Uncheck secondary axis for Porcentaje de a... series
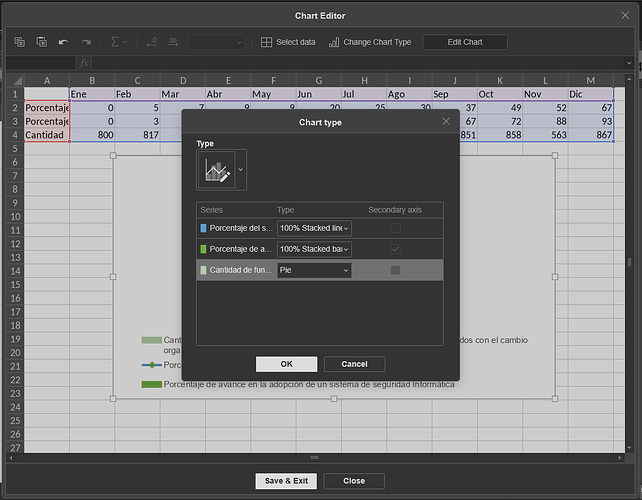 395,249
